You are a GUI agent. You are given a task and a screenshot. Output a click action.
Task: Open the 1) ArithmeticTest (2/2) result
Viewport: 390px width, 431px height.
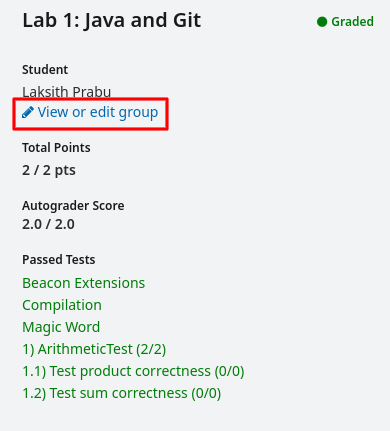coord(94,349)
